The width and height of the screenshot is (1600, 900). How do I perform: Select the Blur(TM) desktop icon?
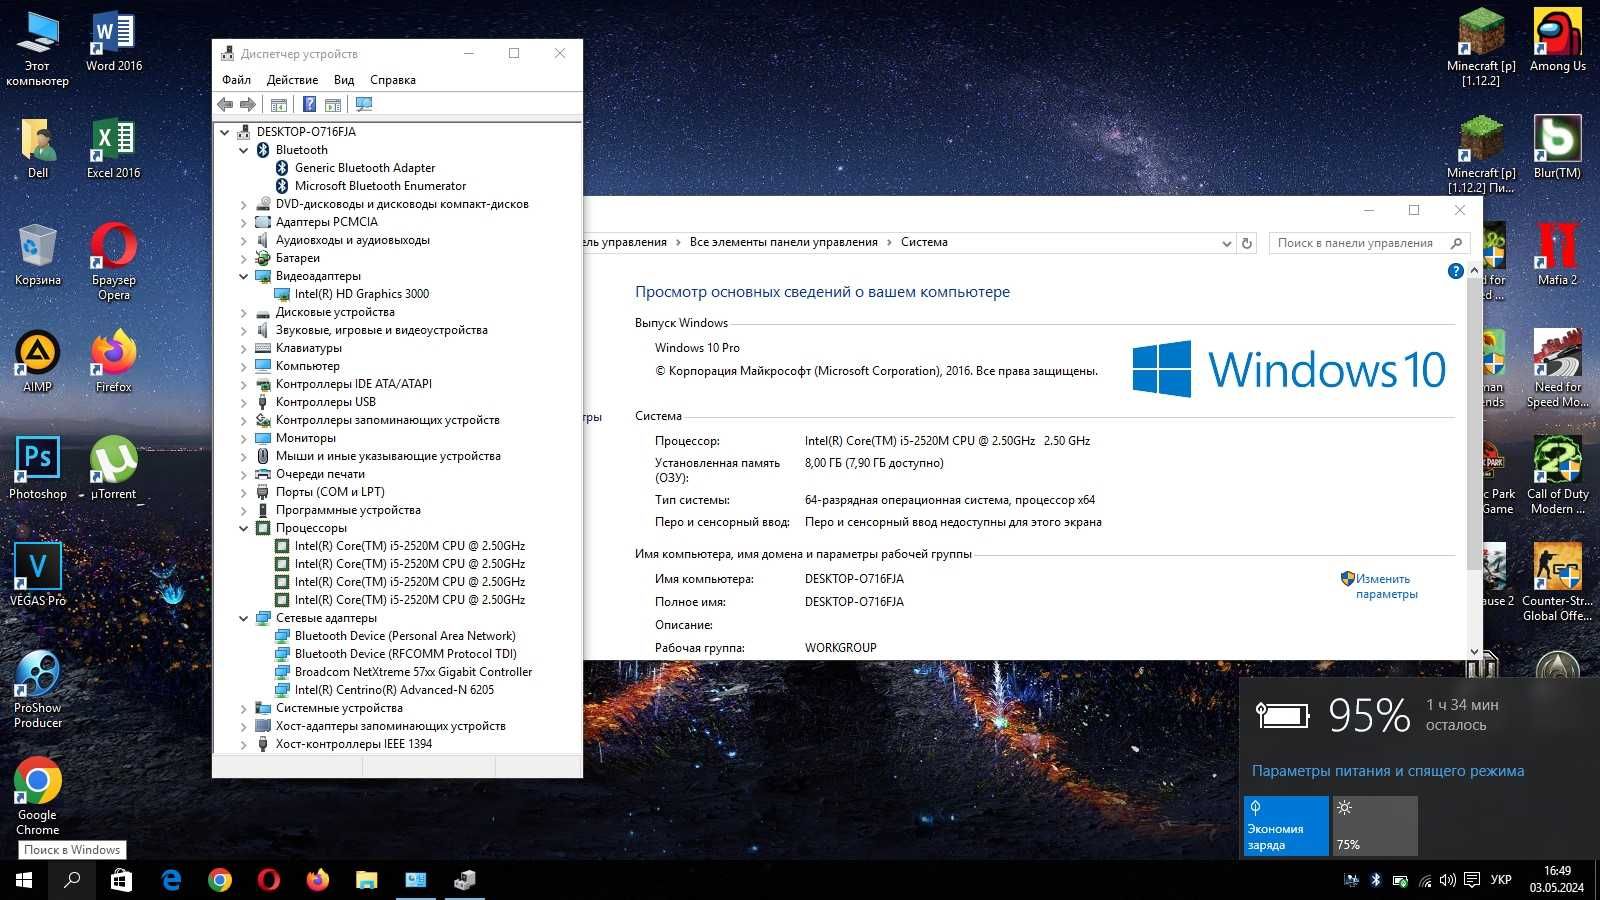1558,148
